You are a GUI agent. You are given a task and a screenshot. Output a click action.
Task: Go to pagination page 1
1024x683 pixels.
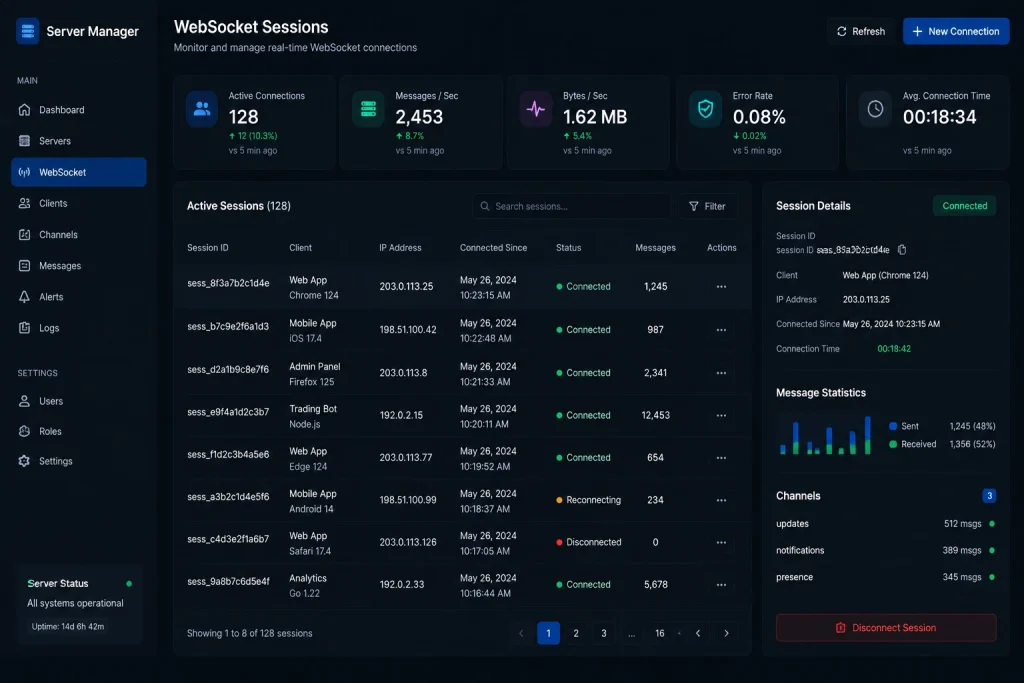(548, 633)
